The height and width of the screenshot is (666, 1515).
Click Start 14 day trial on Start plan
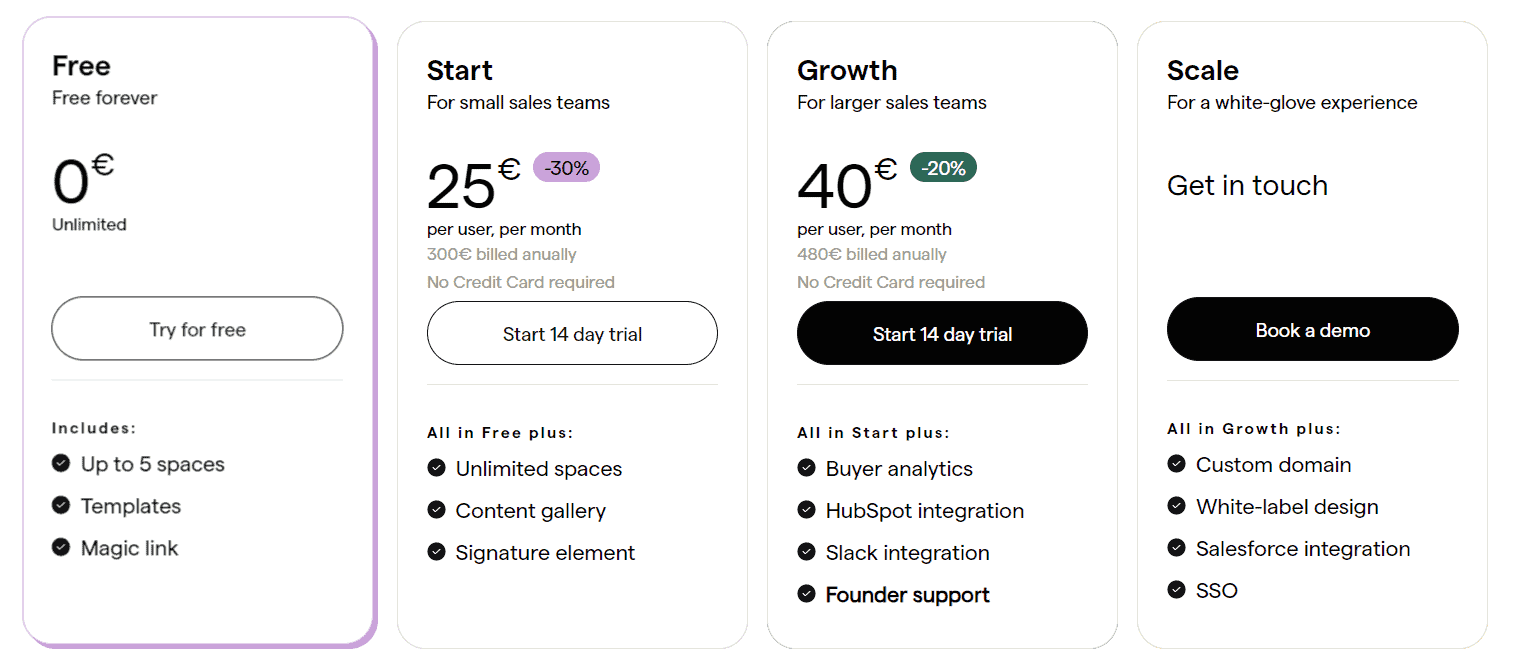click(x=571, y=333)
